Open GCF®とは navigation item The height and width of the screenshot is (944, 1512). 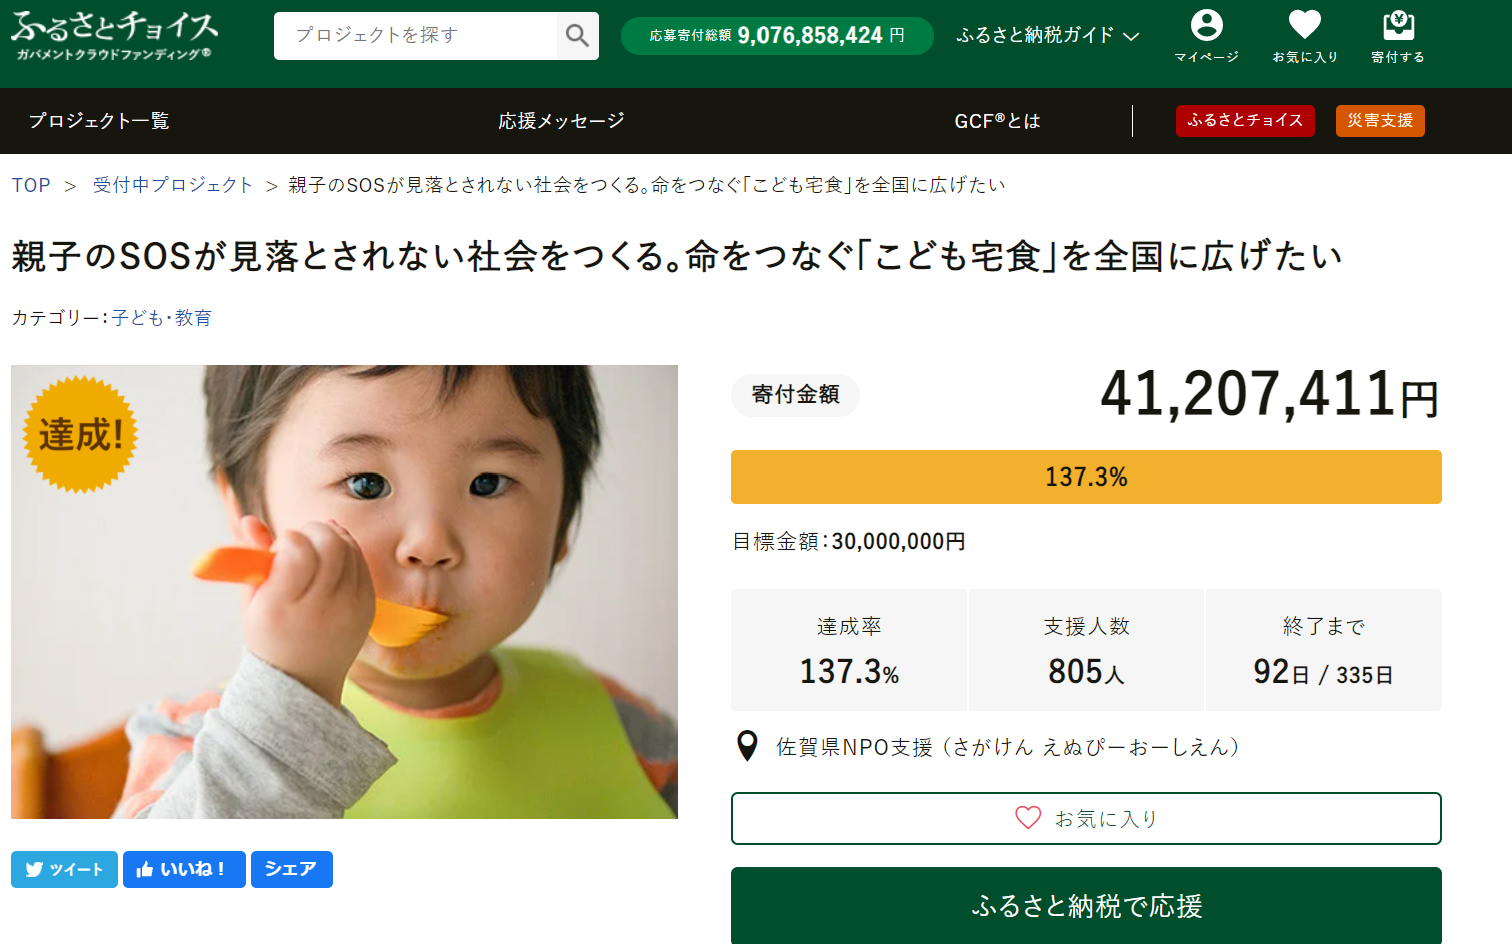coord(997,121)
